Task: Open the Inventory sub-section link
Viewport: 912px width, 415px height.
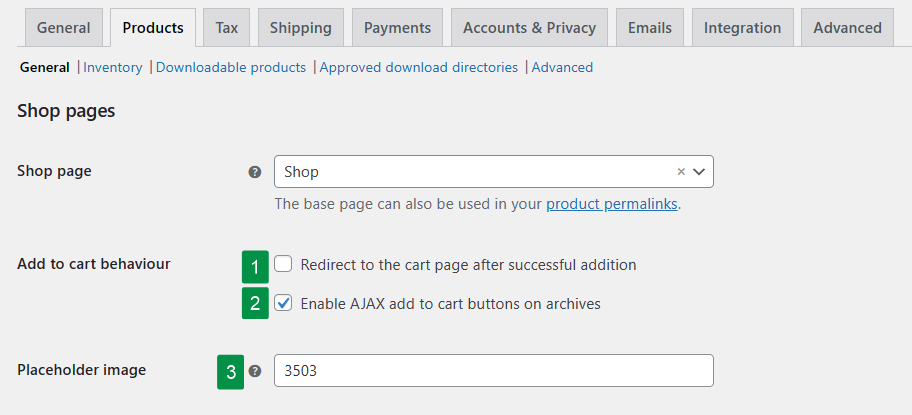Action: 113,67
